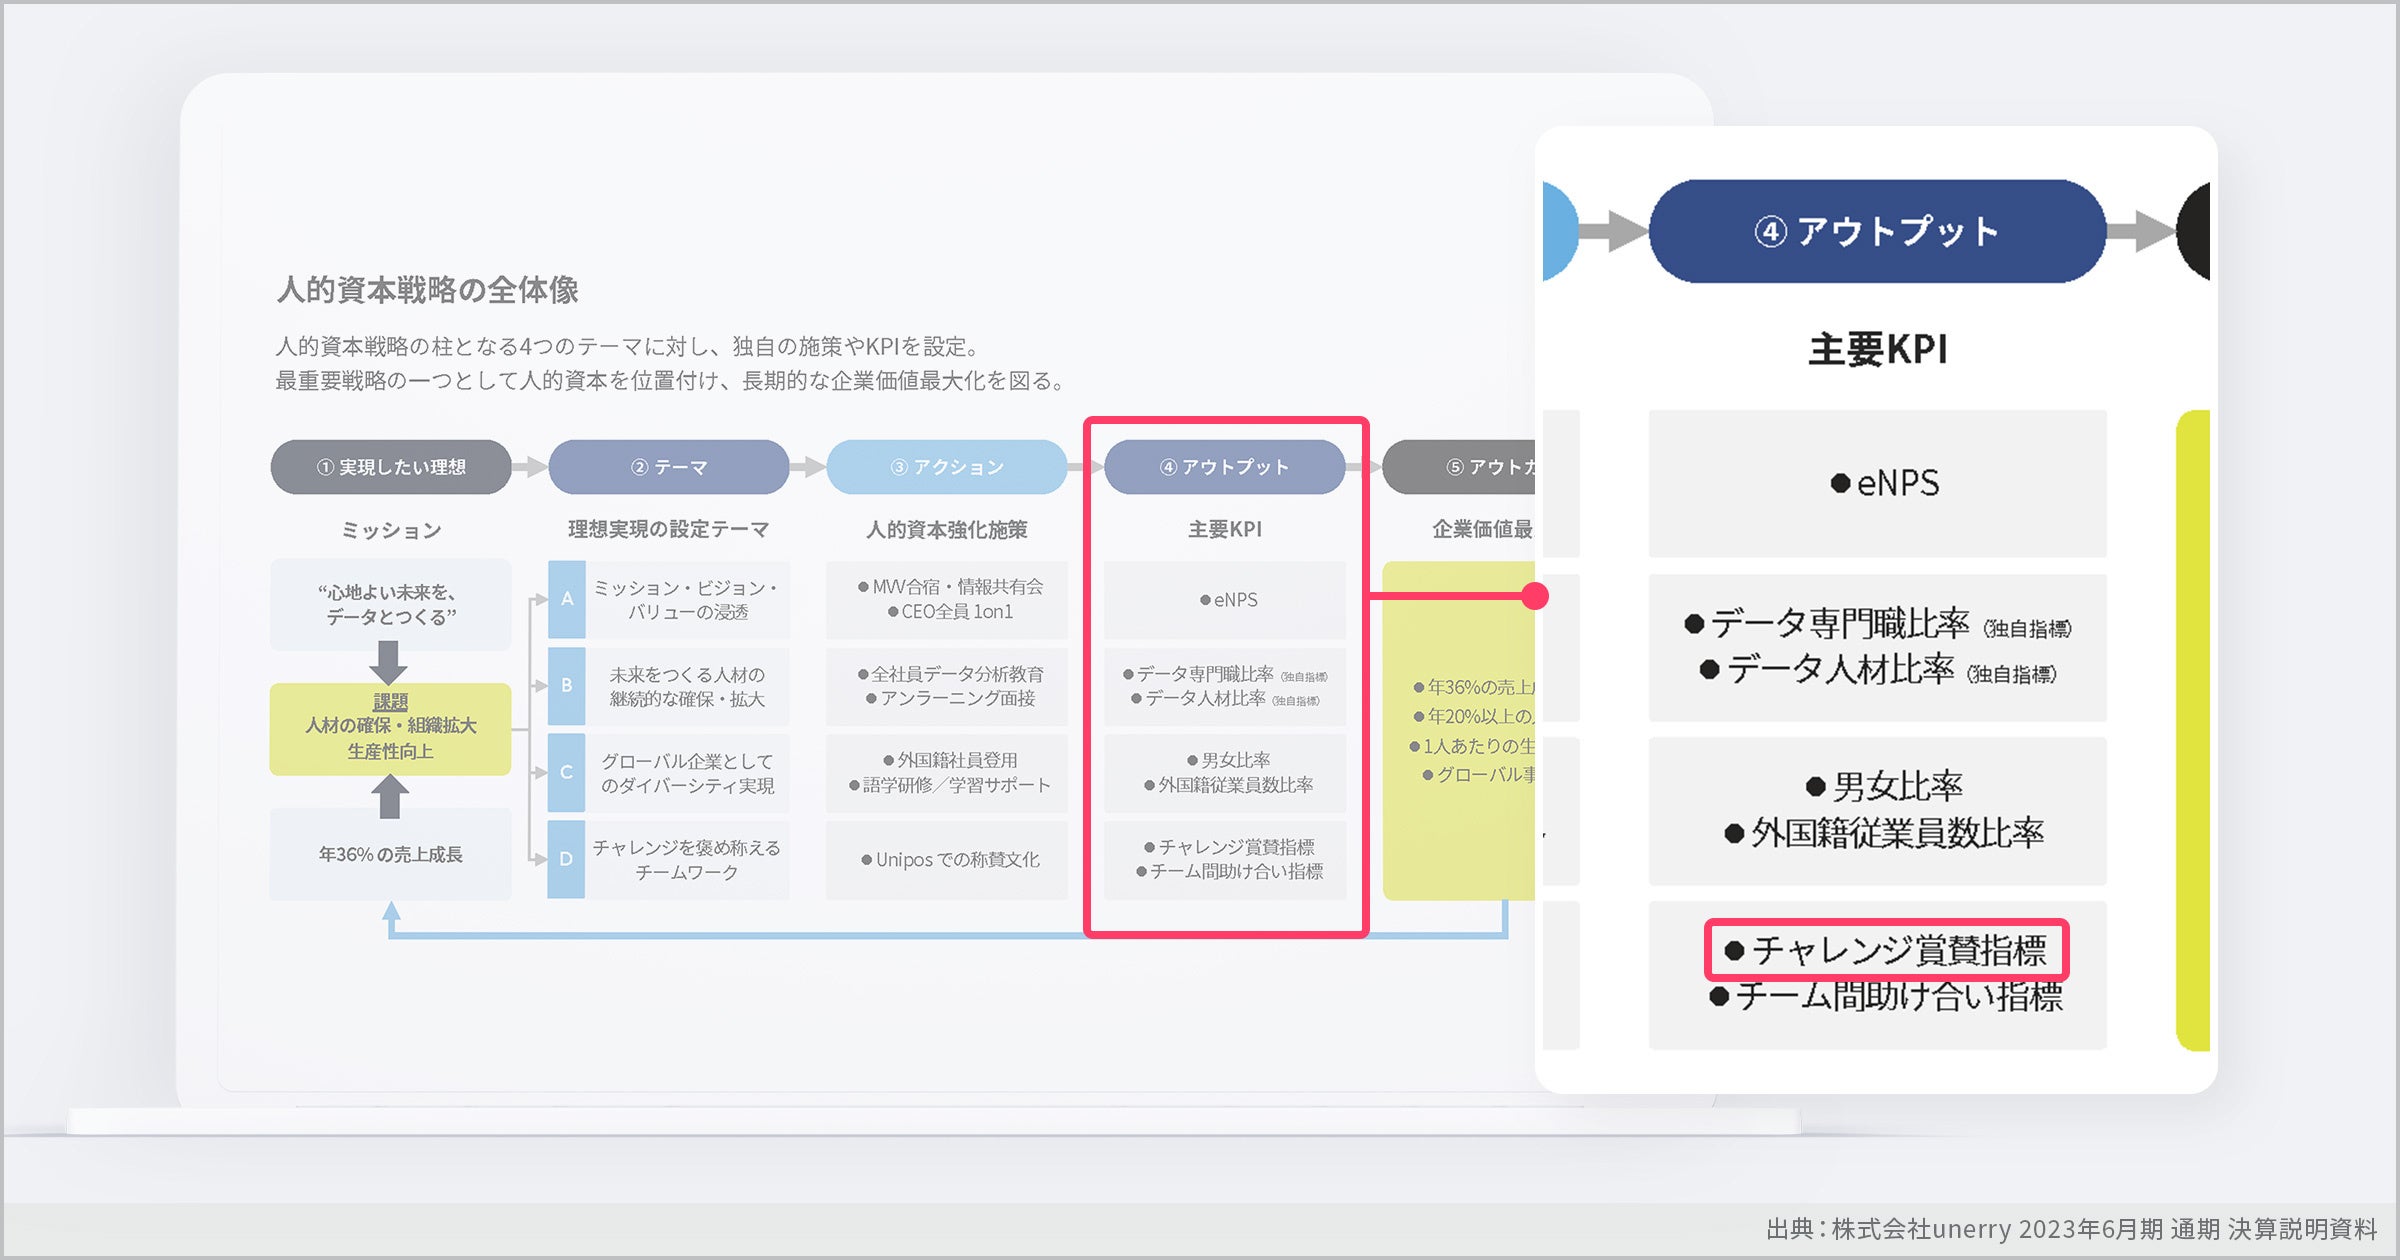This screenshot has width=2400, height=1260.
Task: Click the small 外国籍従業員数比率 KPI in the slide
Action: pyautogui.click(x=1229, y=785)
